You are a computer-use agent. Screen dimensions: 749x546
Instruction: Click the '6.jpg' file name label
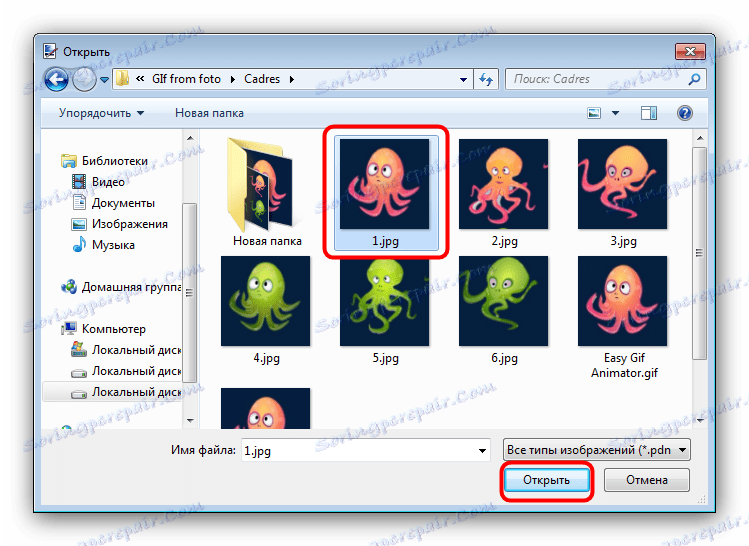[x=504, y=358]
